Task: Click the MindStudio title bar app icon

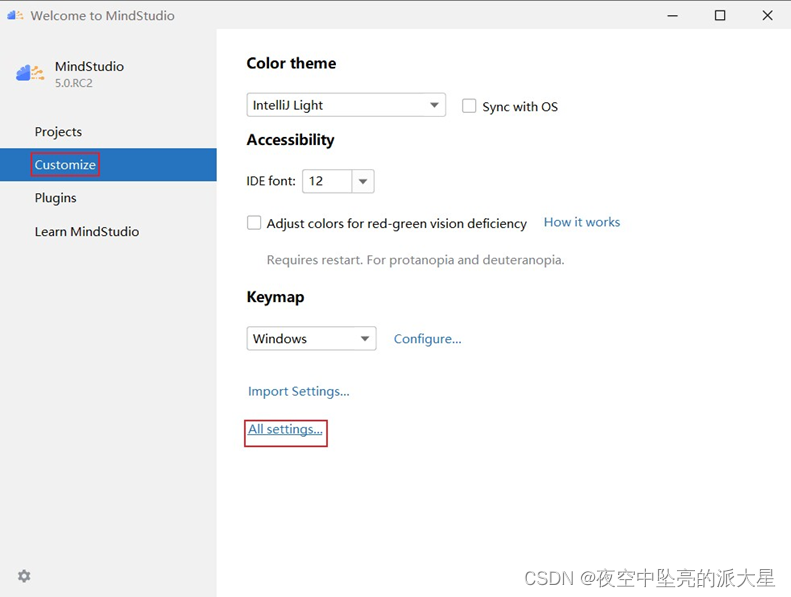Action: click(15, 15)
